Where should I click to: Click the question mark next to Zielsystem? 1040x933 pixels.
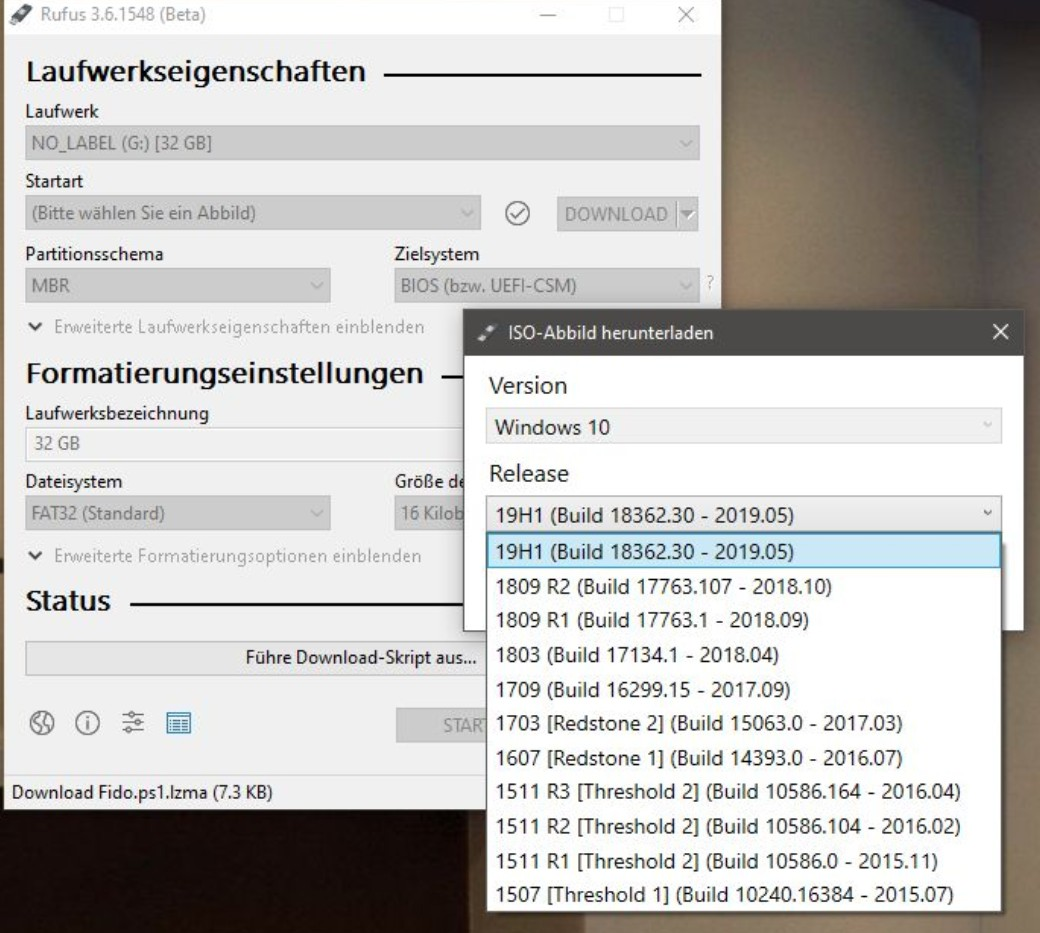pos(710,283)
